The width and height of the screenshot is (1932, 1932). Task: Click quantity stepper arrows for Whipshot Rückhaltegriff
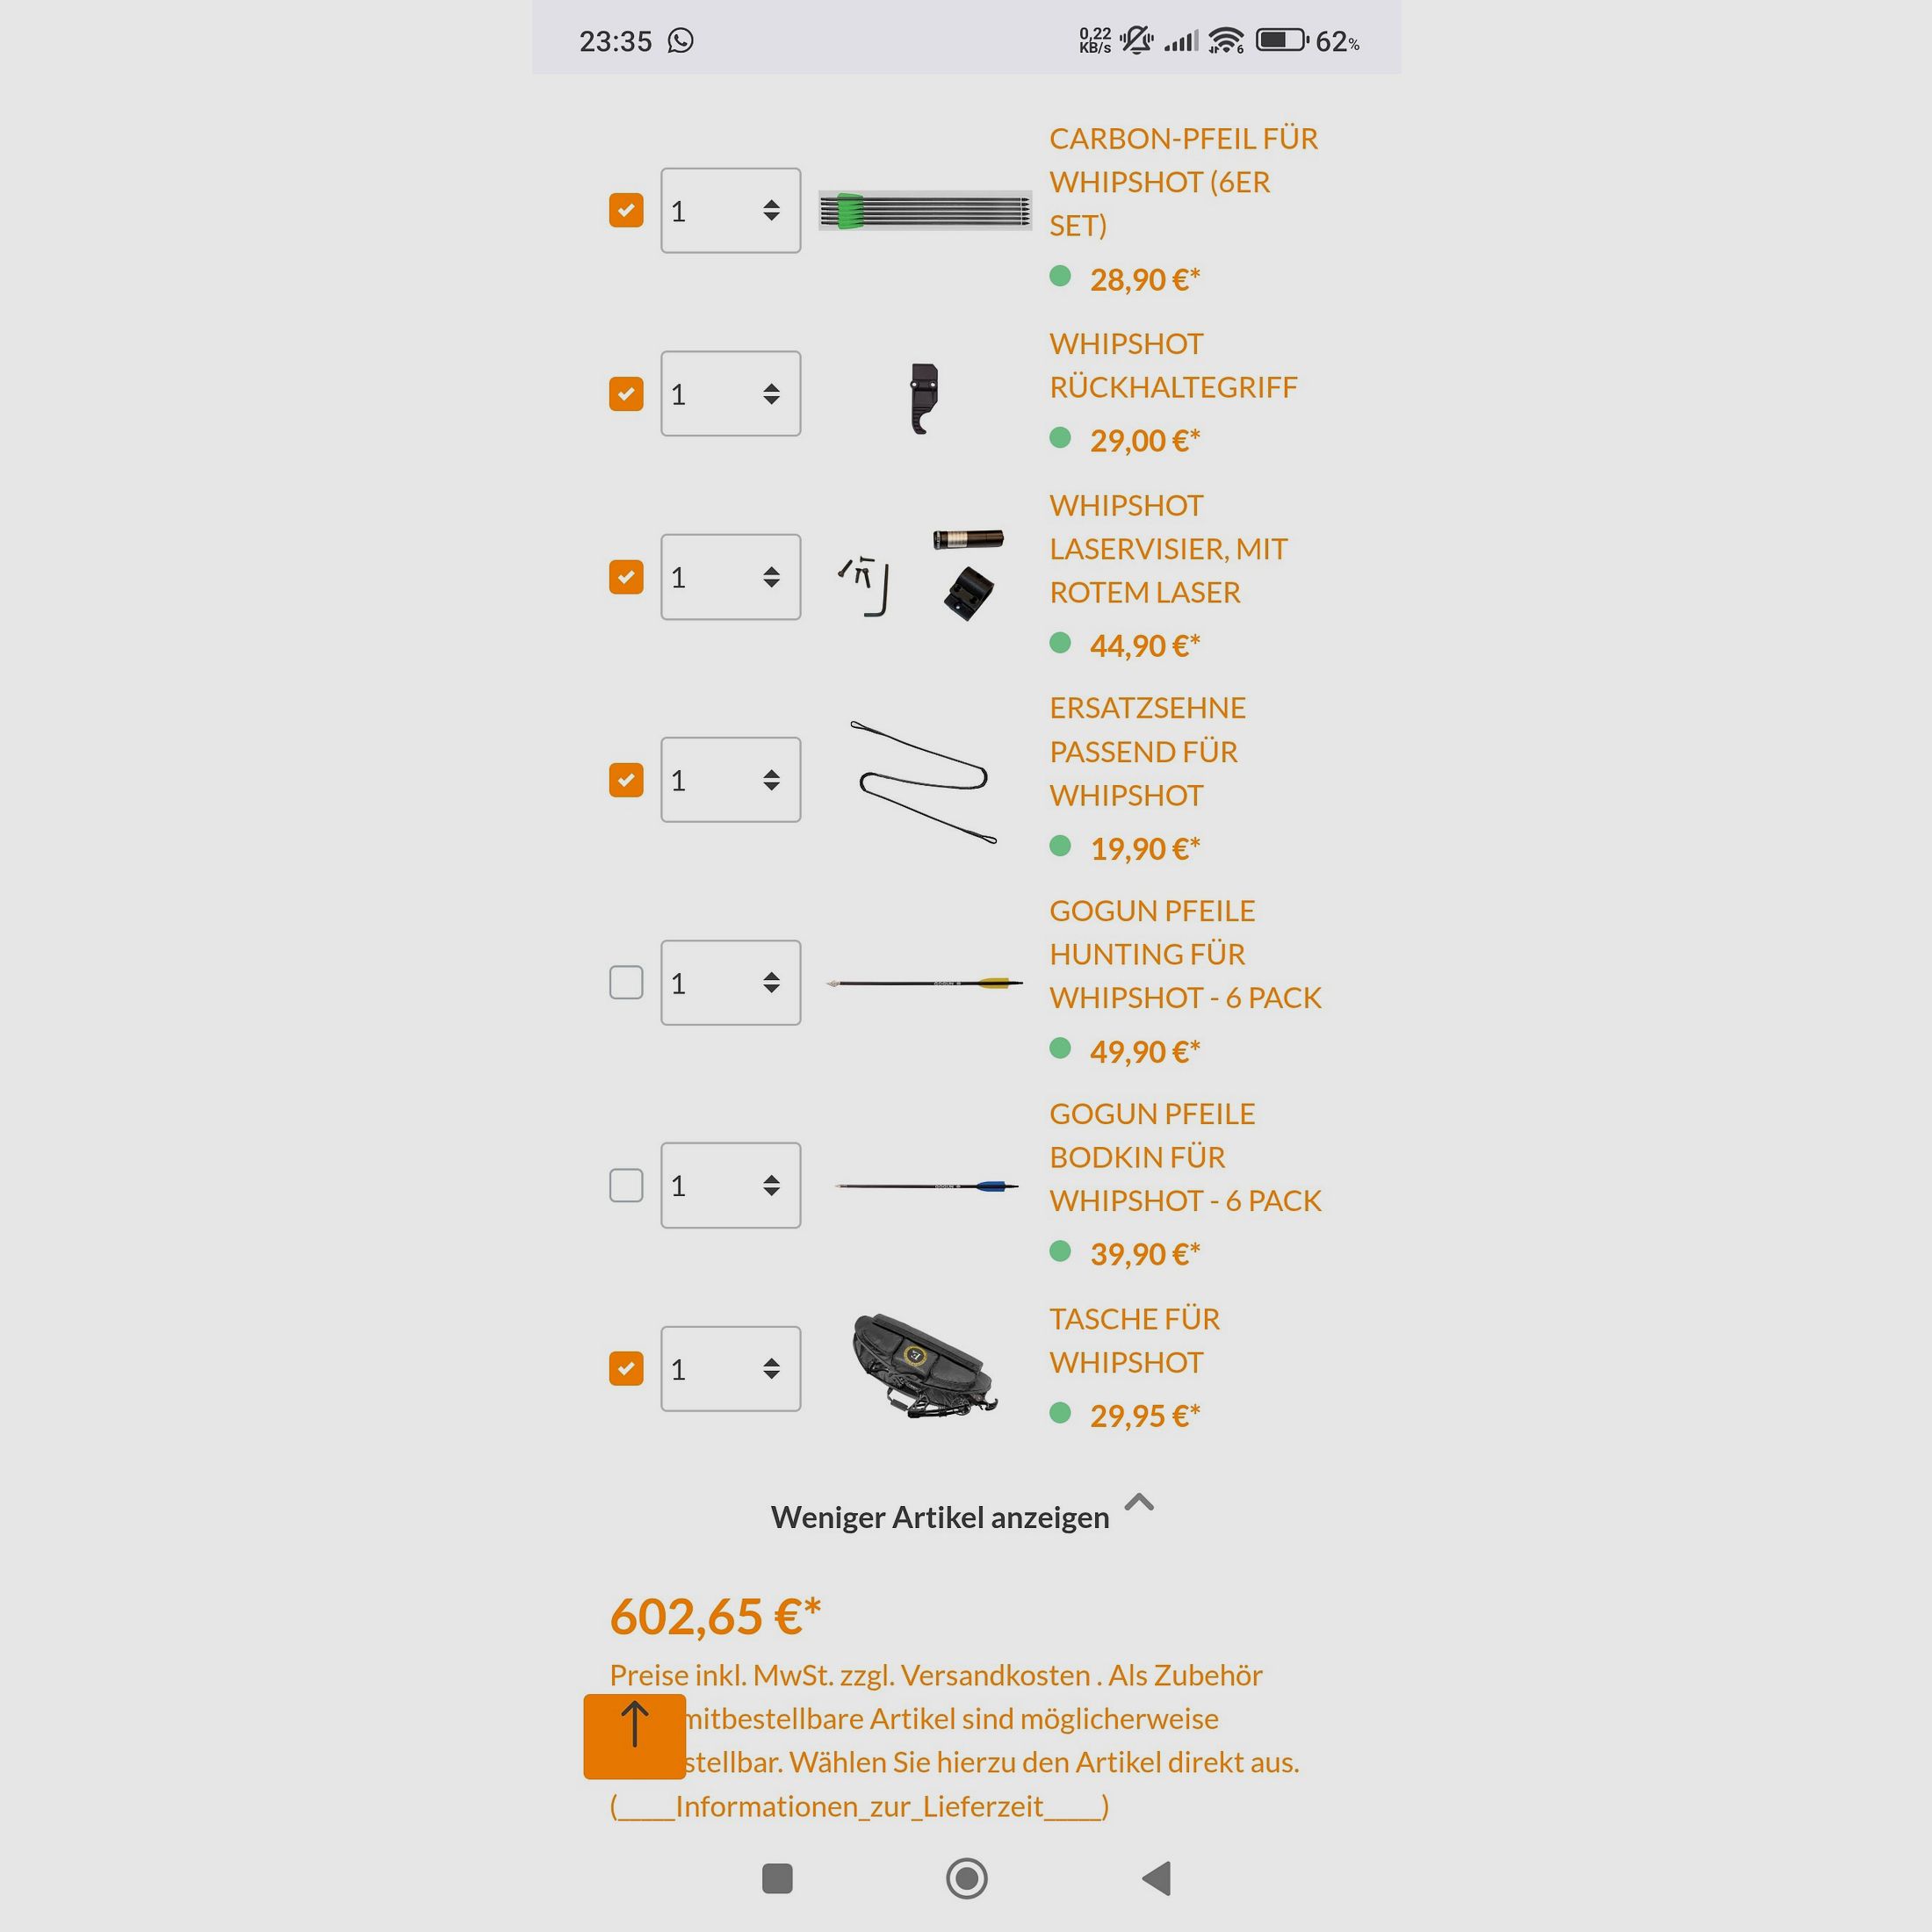(x=771, y=393)
